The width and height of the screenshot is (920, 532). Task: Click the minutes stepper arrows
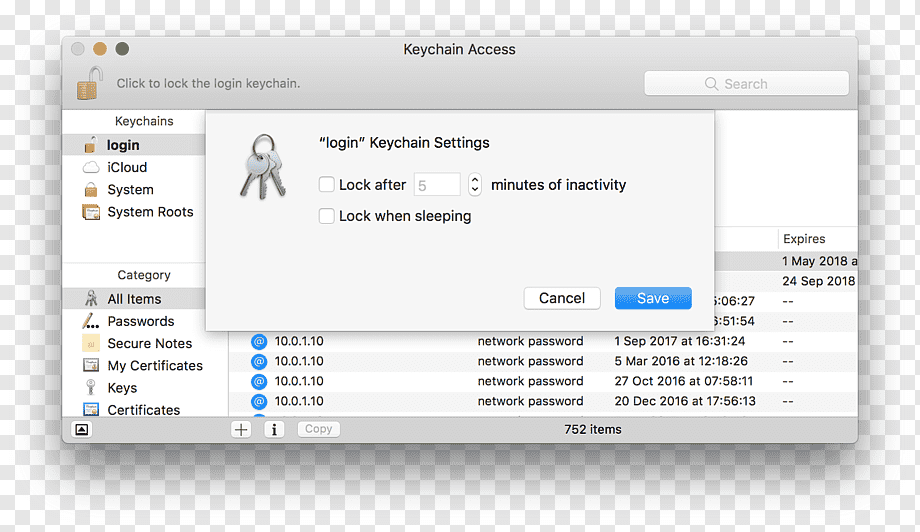pyautogui.click(x=475, y=185)
